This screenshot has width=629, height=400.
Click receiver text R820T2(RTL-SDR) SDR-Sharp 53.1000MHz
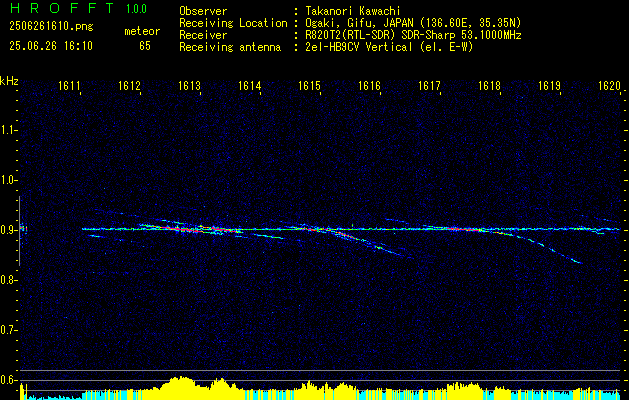(413, 35)
